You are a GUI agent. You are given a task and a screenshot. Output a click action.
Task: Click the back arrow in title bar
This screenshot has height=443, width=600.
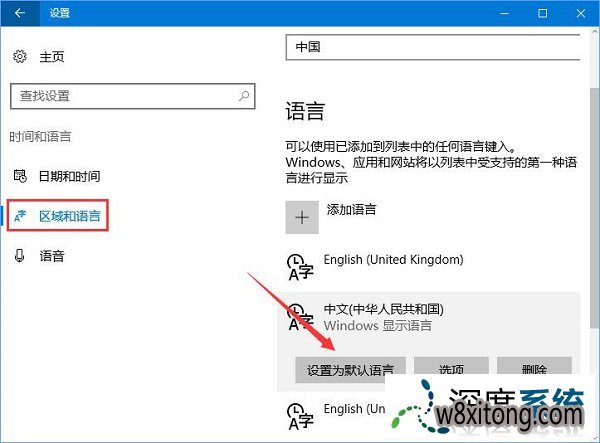point(19,14)
